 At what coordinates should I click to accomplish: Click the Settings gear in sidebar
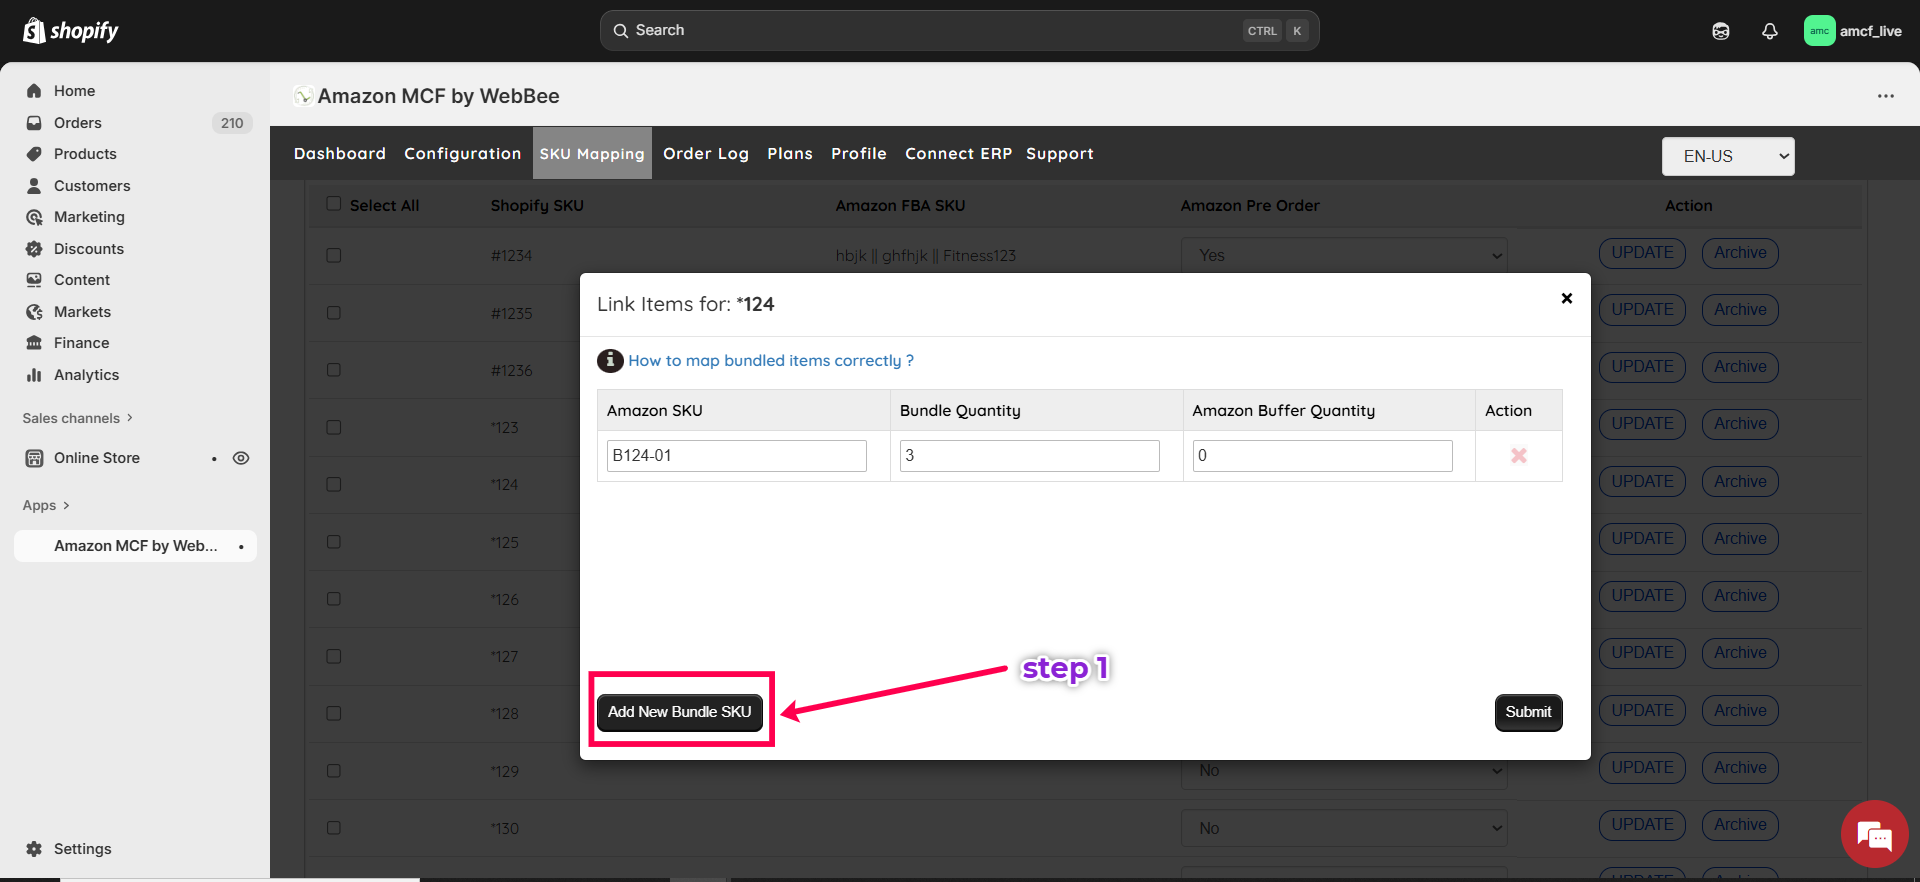(x=34, y=849)
